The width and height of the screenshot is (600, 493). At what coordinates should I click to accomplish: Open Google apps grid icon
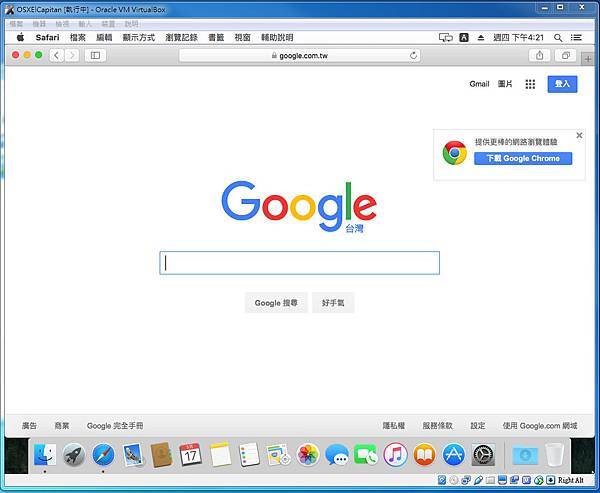pos(530,84)
